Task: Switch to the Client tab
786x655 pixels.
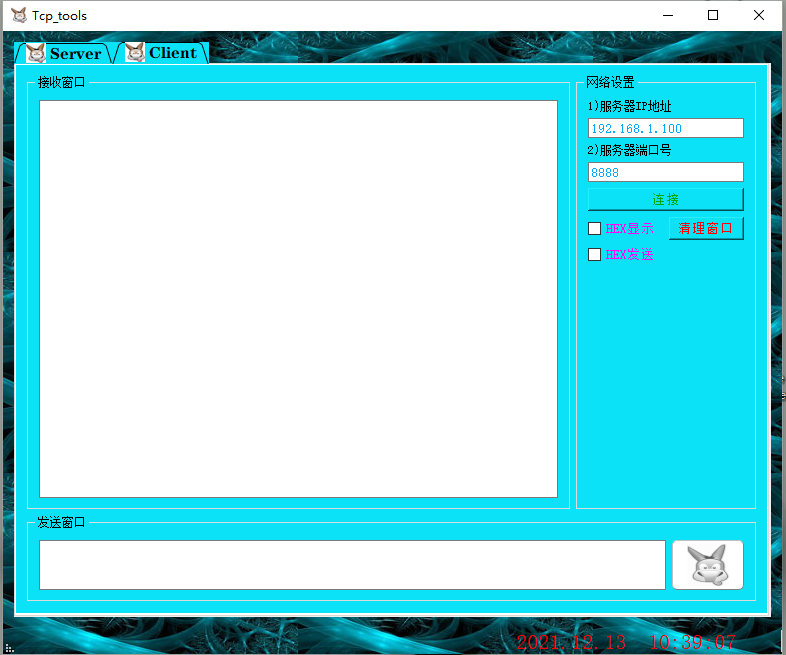Action: [162, 53]
